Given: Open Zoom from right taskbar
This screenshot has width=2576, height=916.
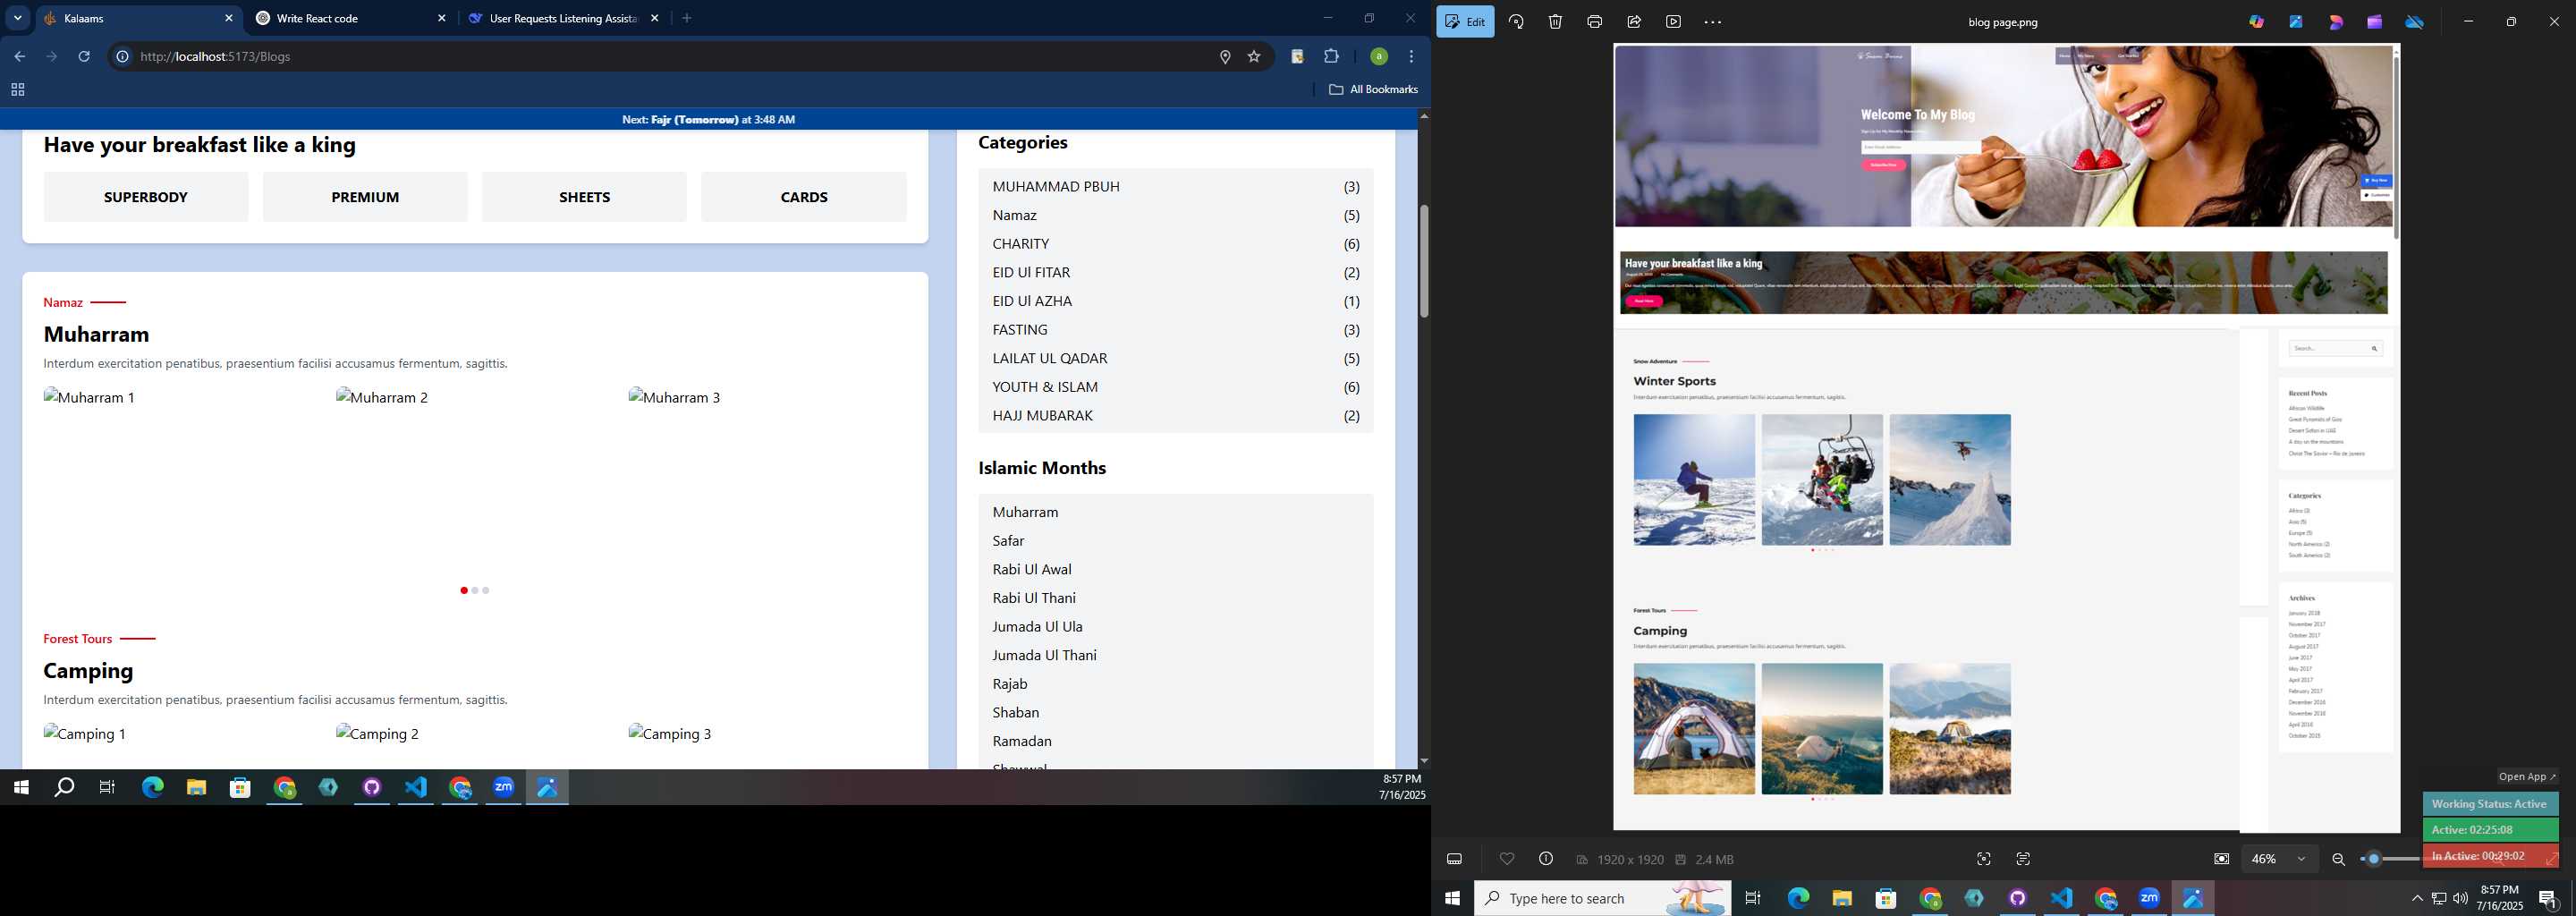Looking at the screenshot, I should 2150,898.
